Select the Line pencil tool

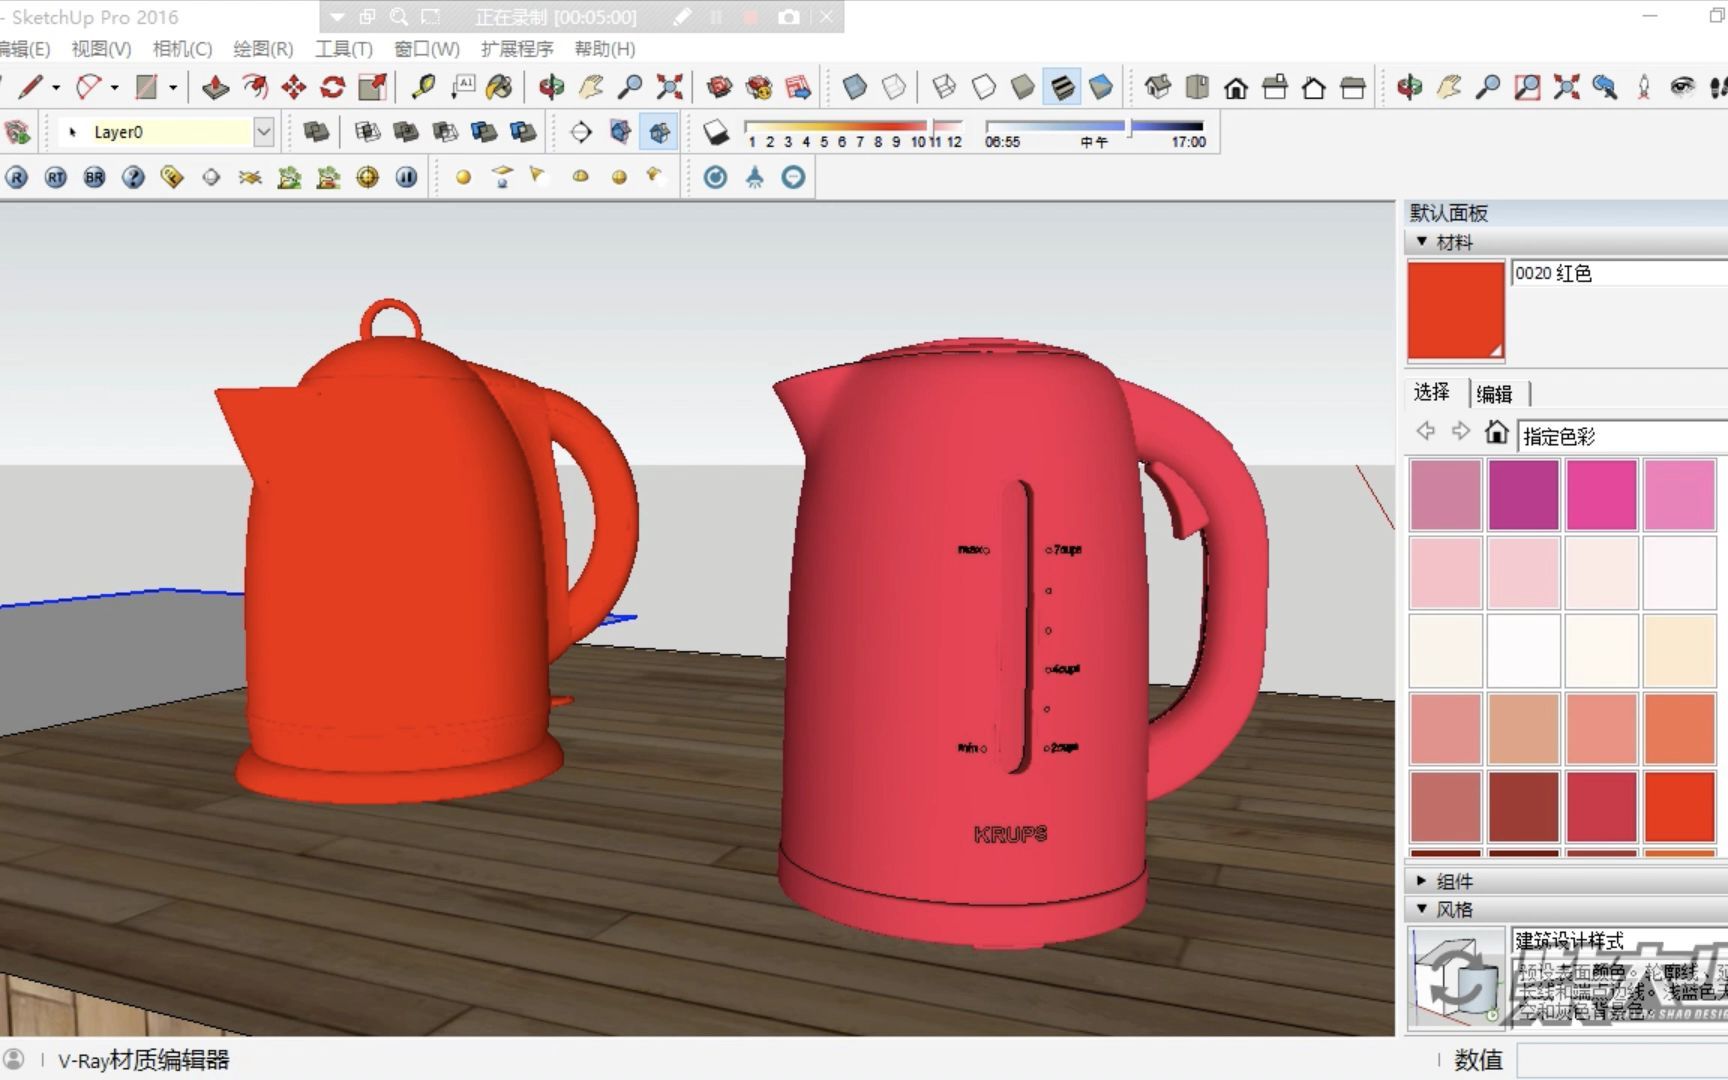coord(30,88)
